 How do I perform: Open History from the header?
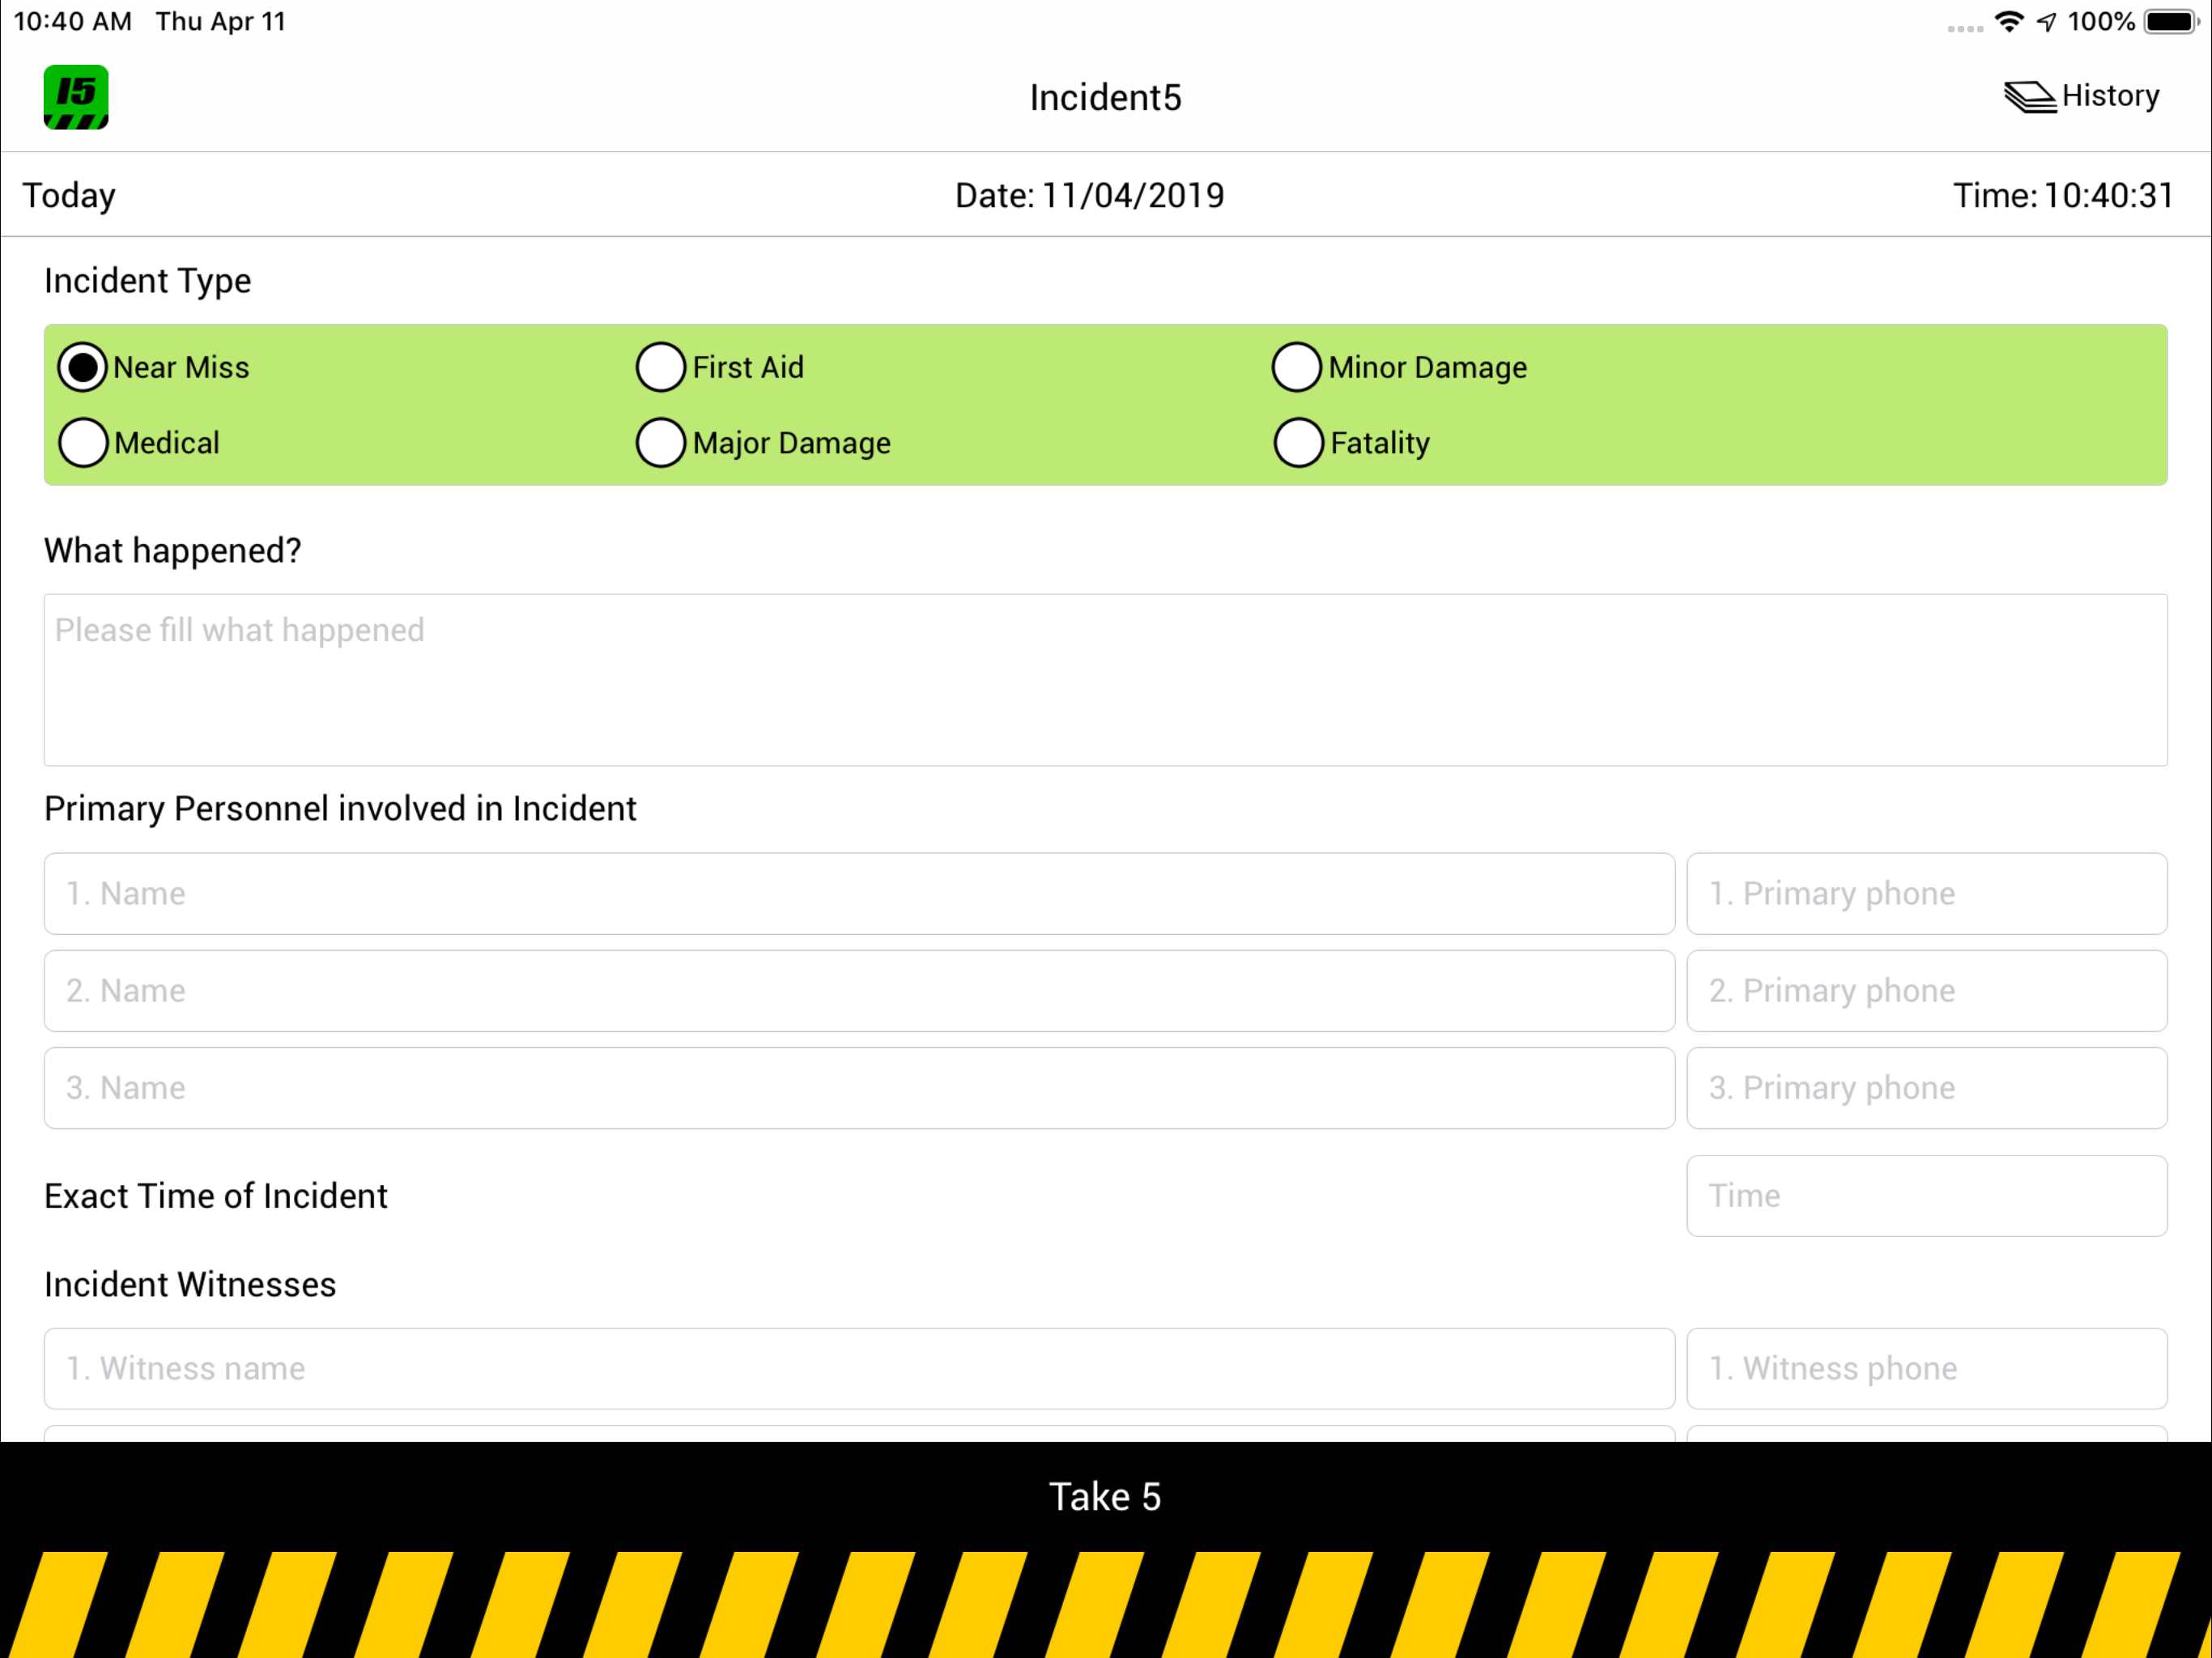pyautogui.click(x=2110, y=96)
